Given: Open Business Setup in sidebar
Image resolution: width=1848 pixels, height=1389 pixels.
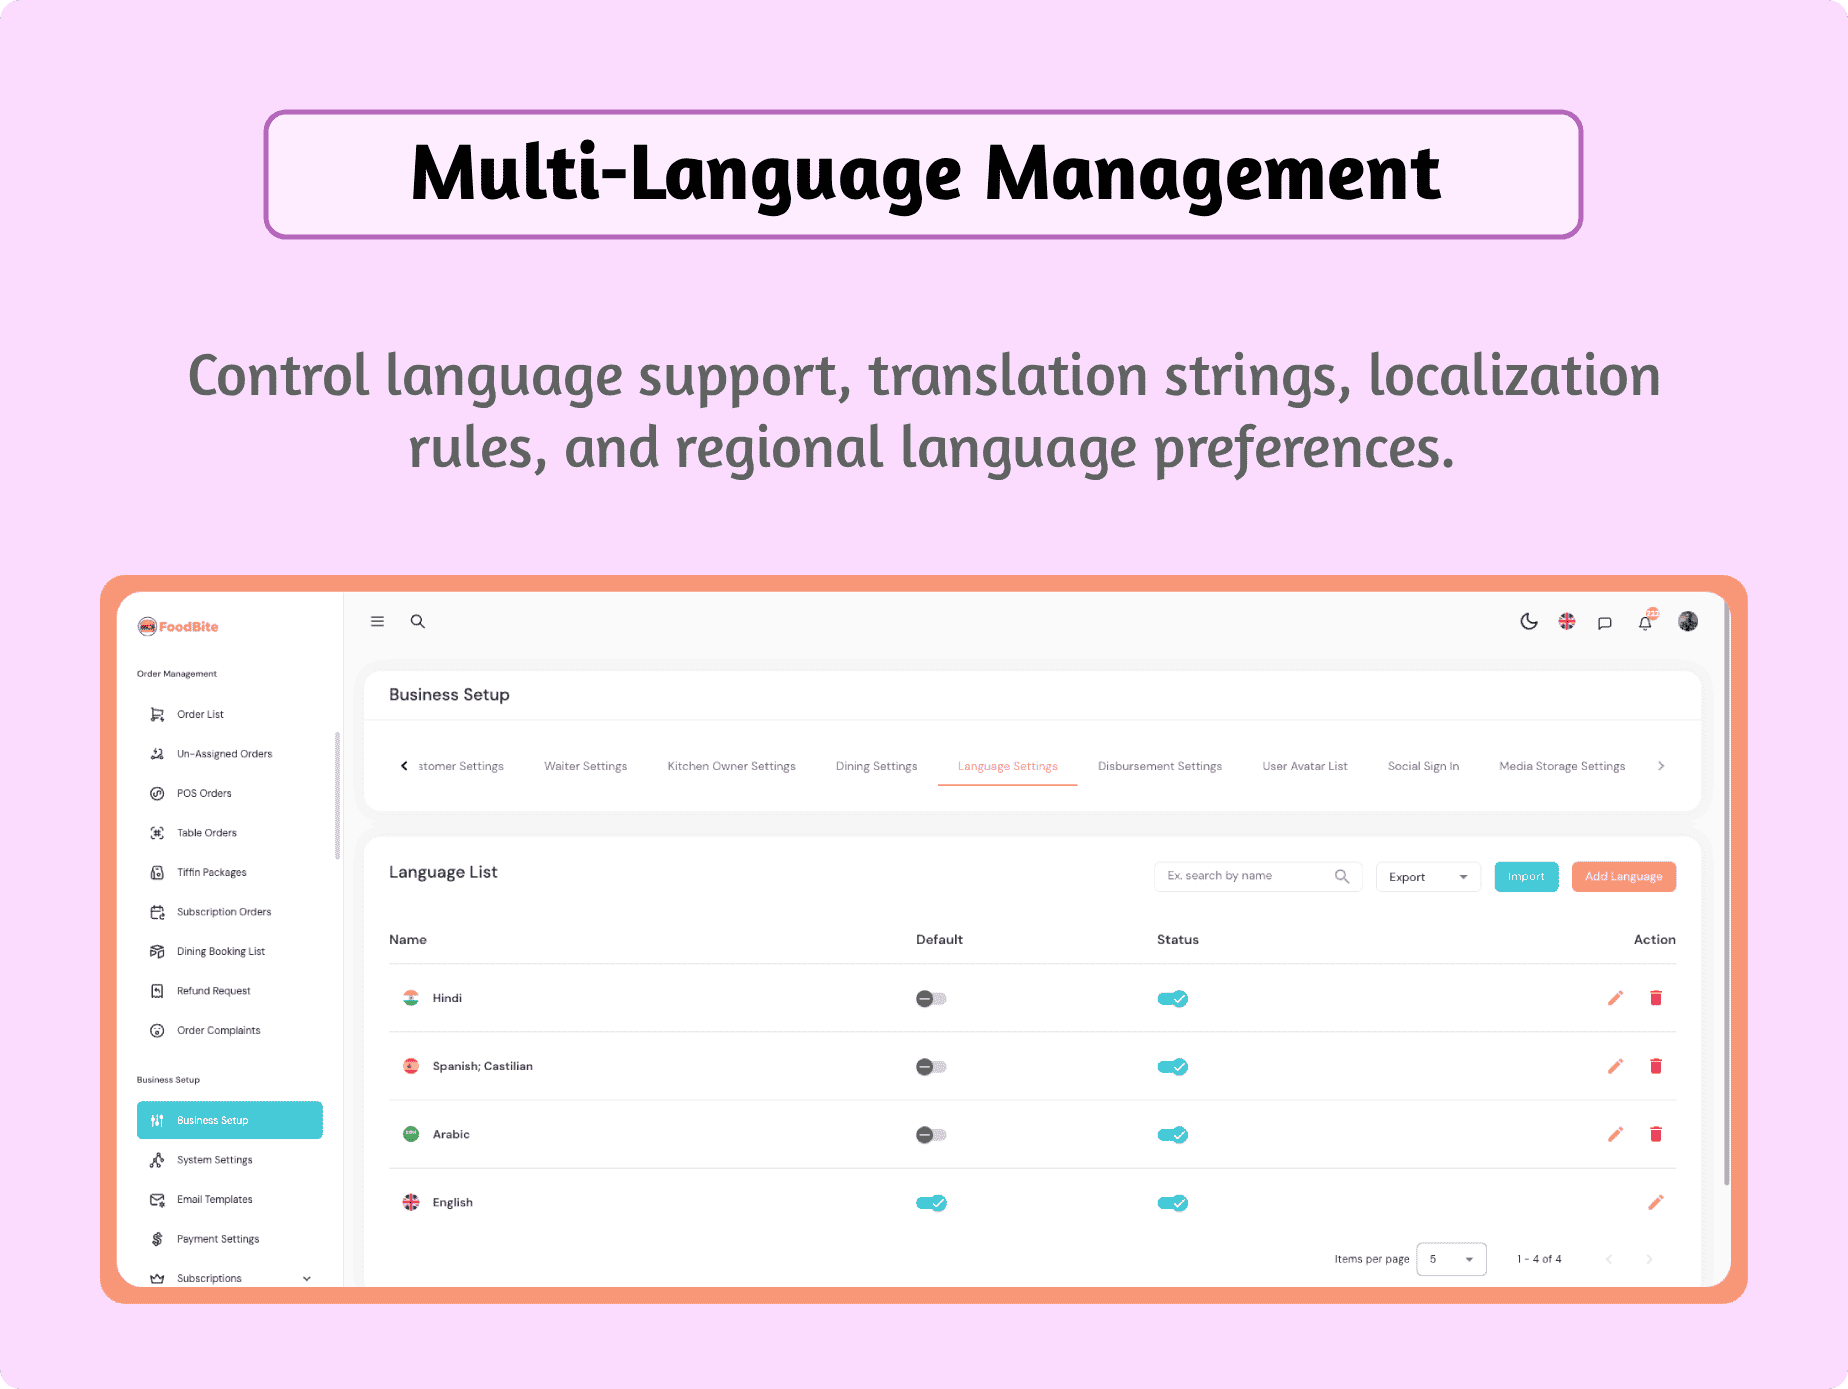Looking at the screenshot, I should (x=230, y=1120).
